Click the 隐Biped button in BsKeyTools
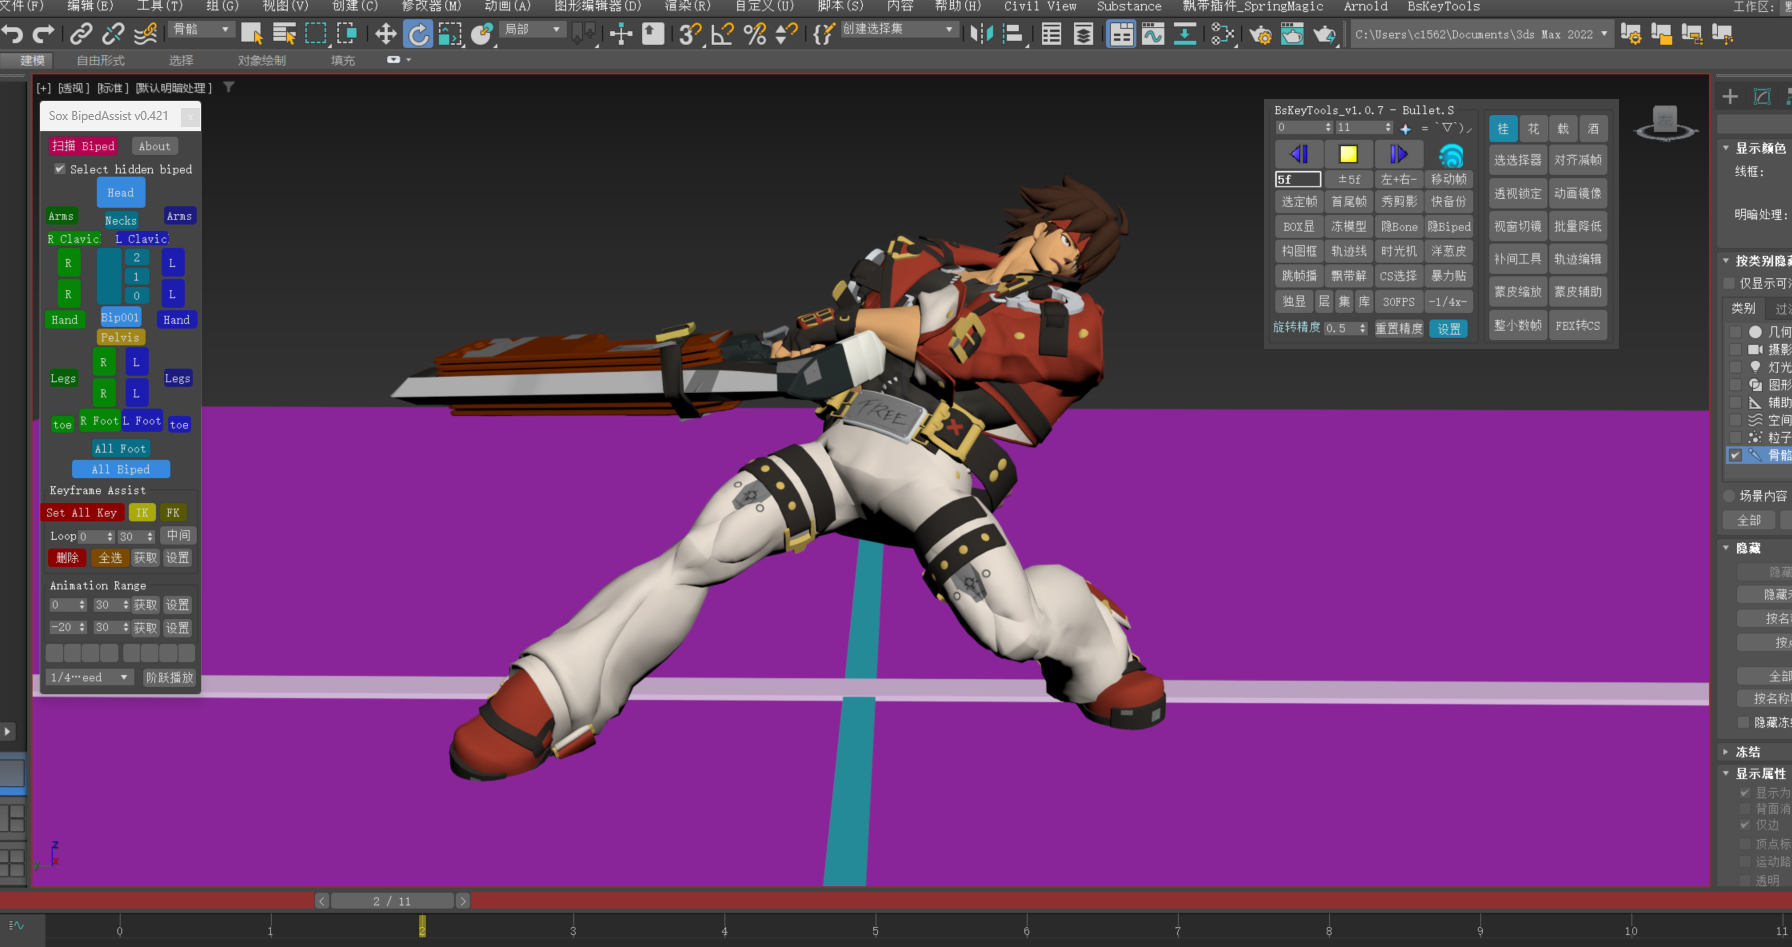Screen dimensions: 1792x947 pyautogui.click(x=1449, y=227)
